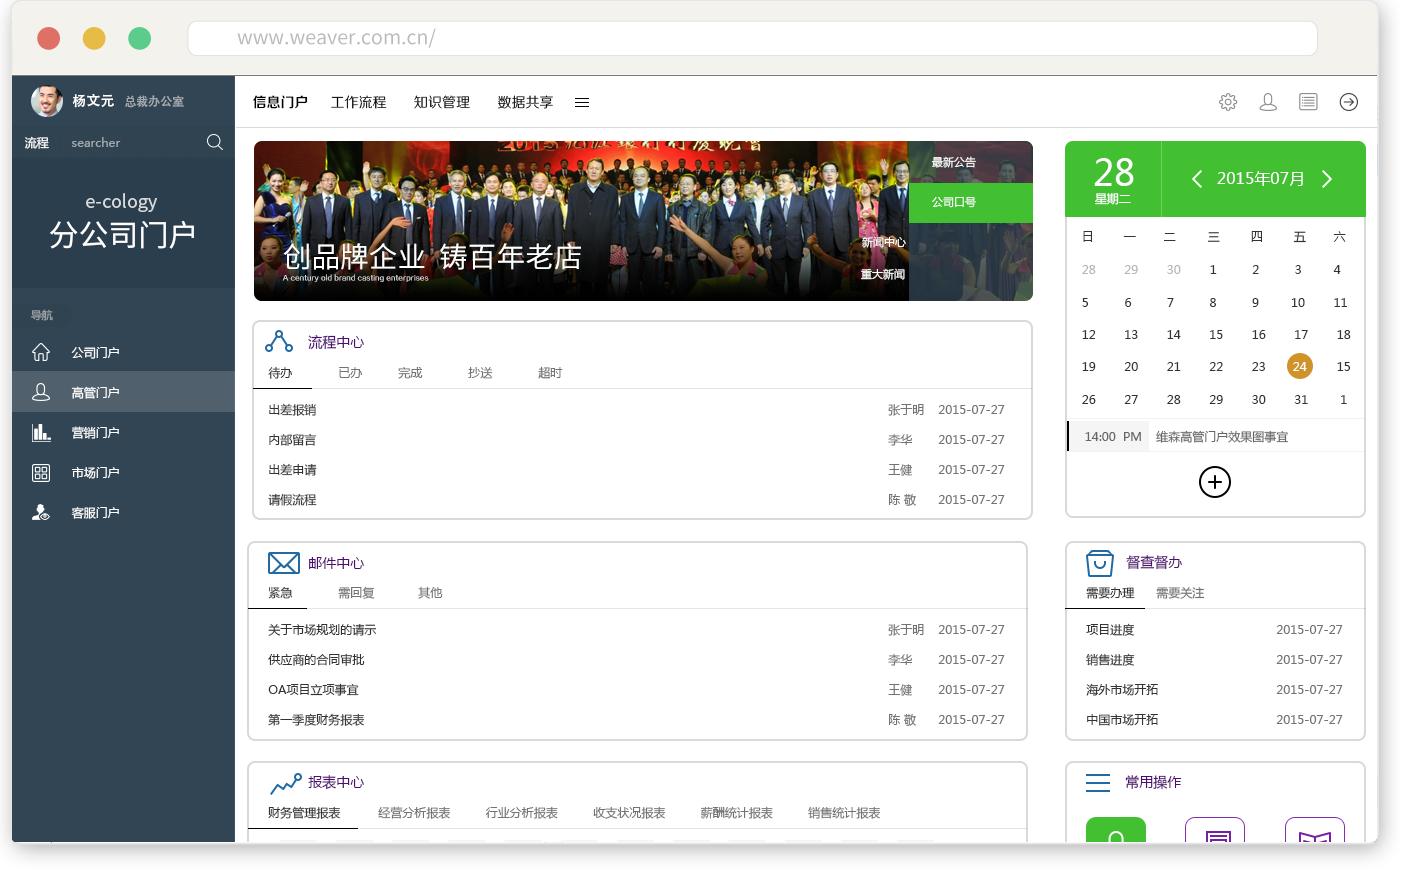
Task: Open 营销门户 in sidebar navigation
Action: [95, 433]
